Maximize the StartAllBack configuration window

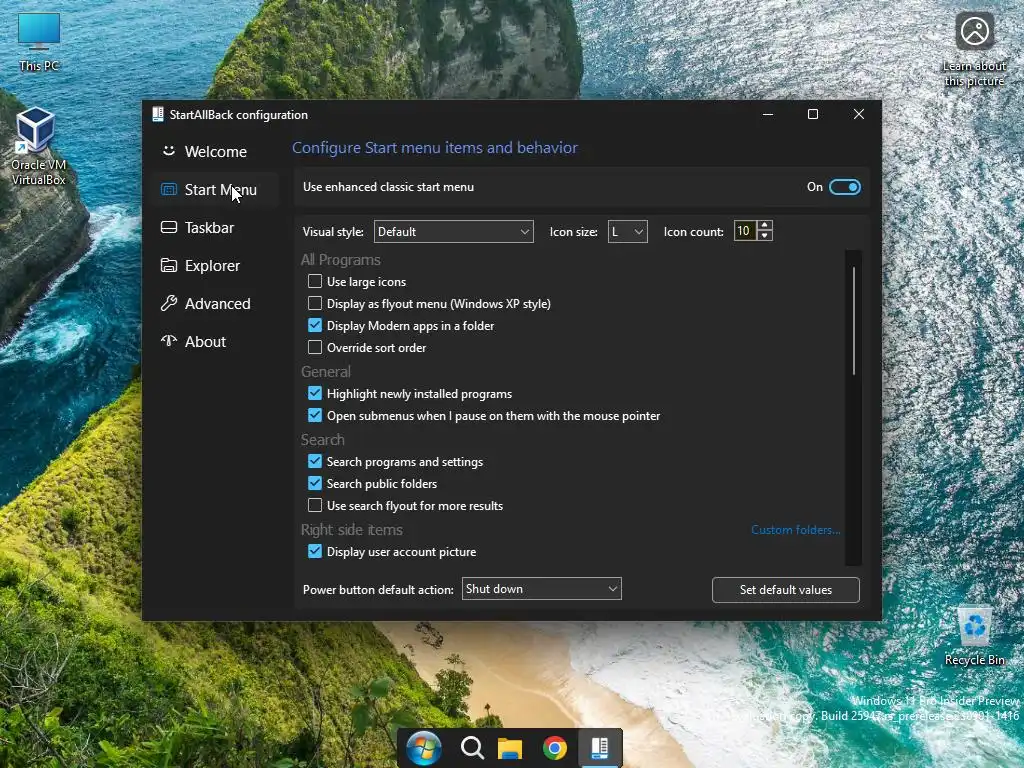click(813, 114)
